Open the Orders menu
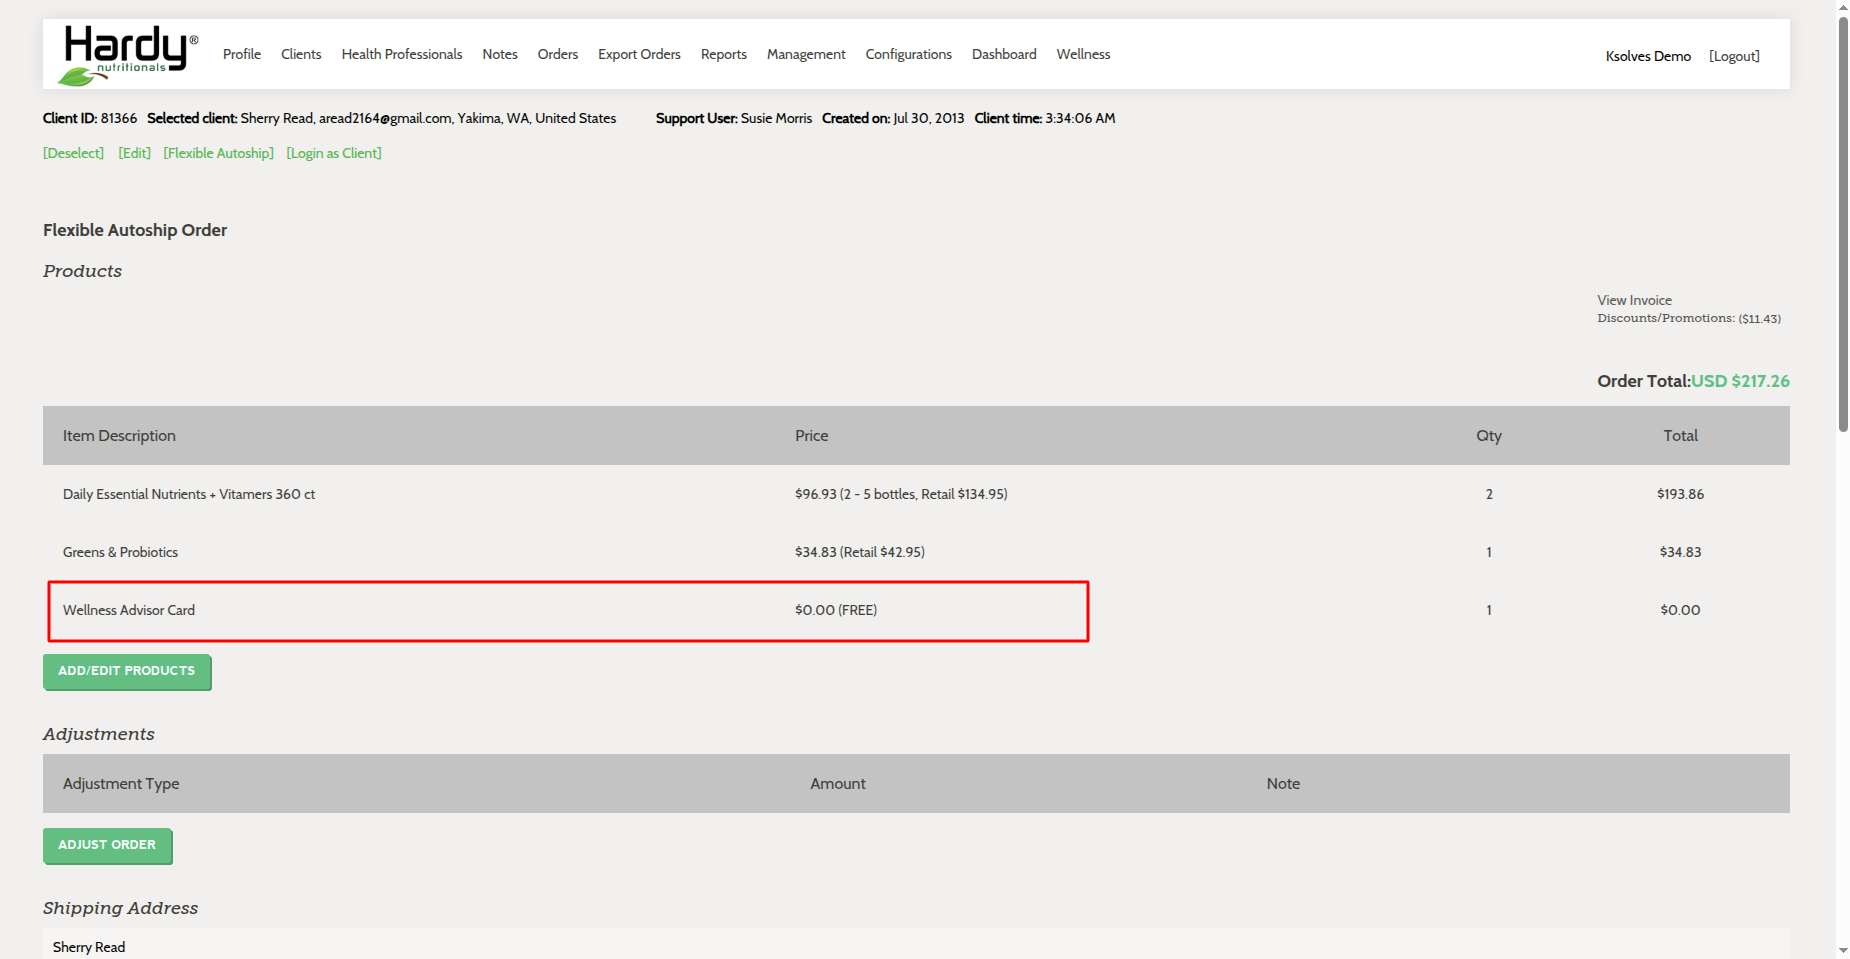Screen dimensions: 1850x959 557,54
